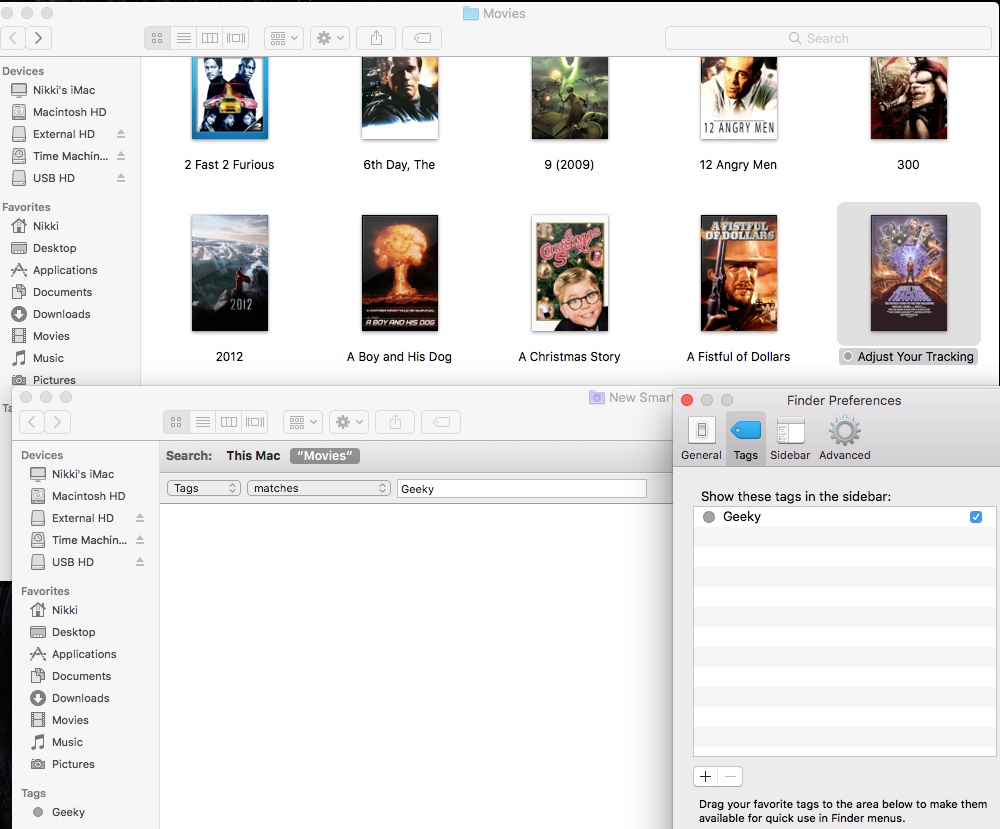The width and height of the screenshot is (1000, 829).
Task: Select A Boy and His Dog thumbnail
Action: tap(400, 273)
